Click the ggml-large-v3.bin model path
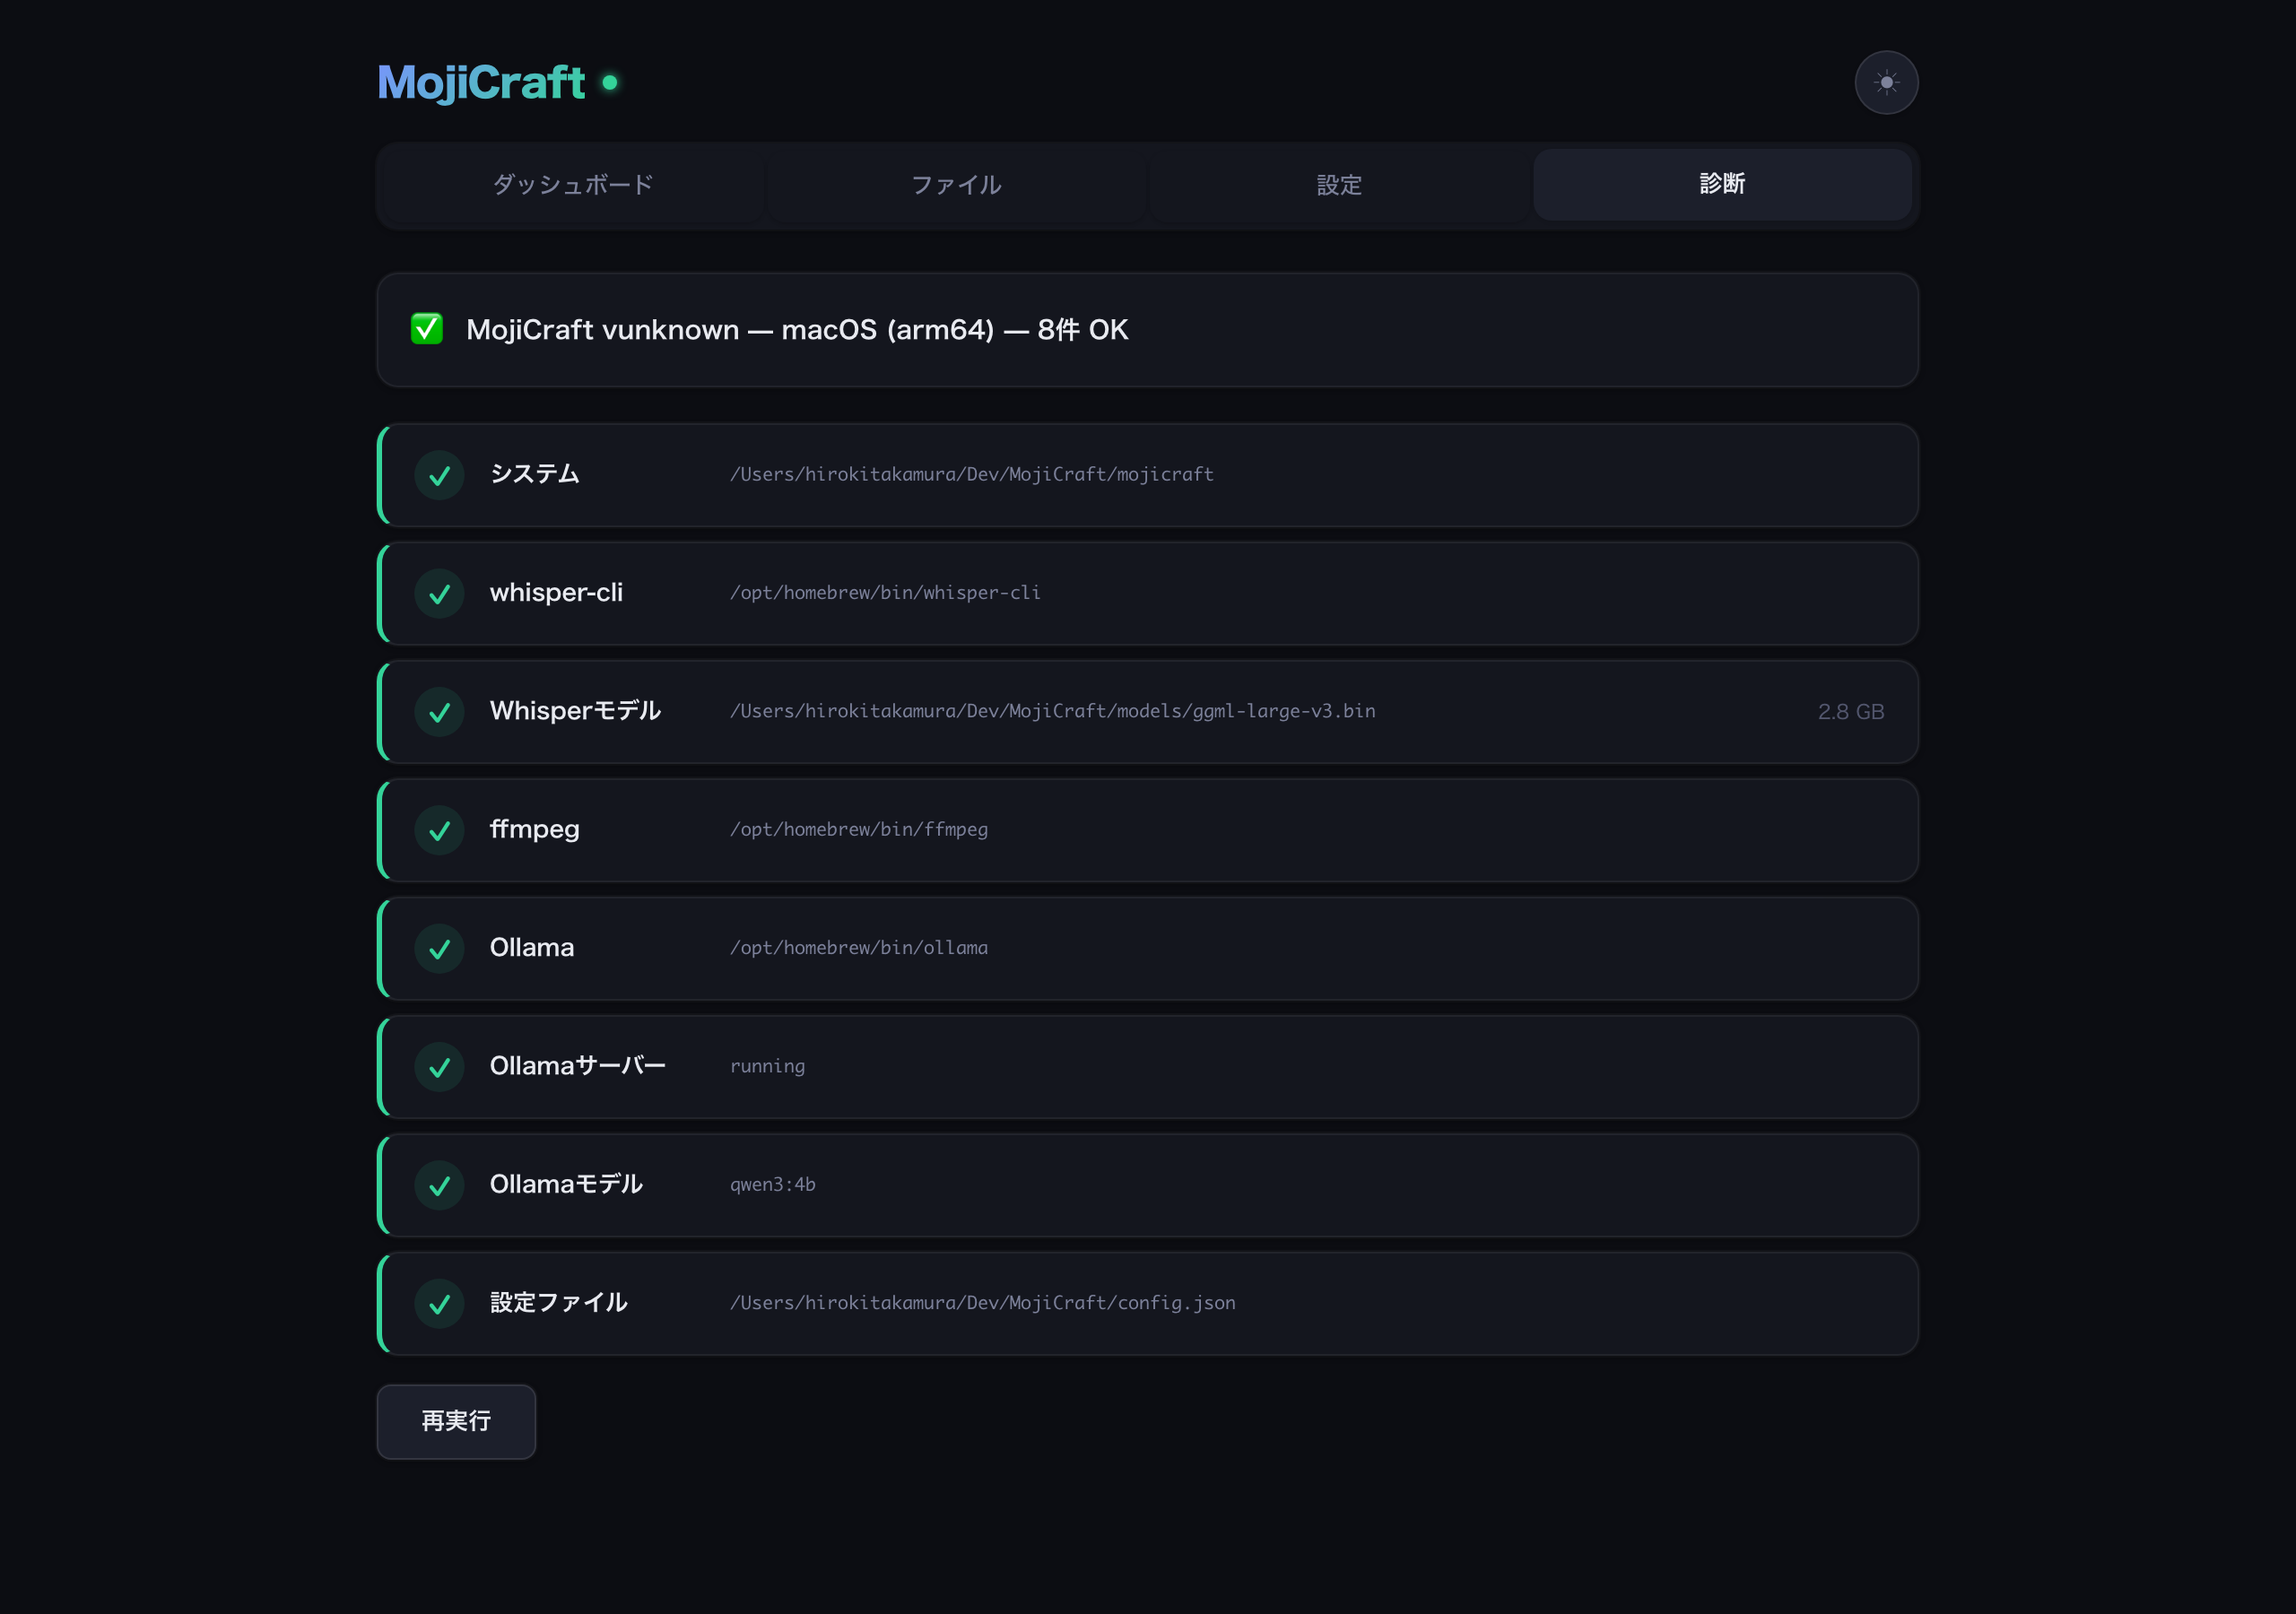Viewport: 2296px width, 1614px height. pyautogui.click(x=1052, y=711)
